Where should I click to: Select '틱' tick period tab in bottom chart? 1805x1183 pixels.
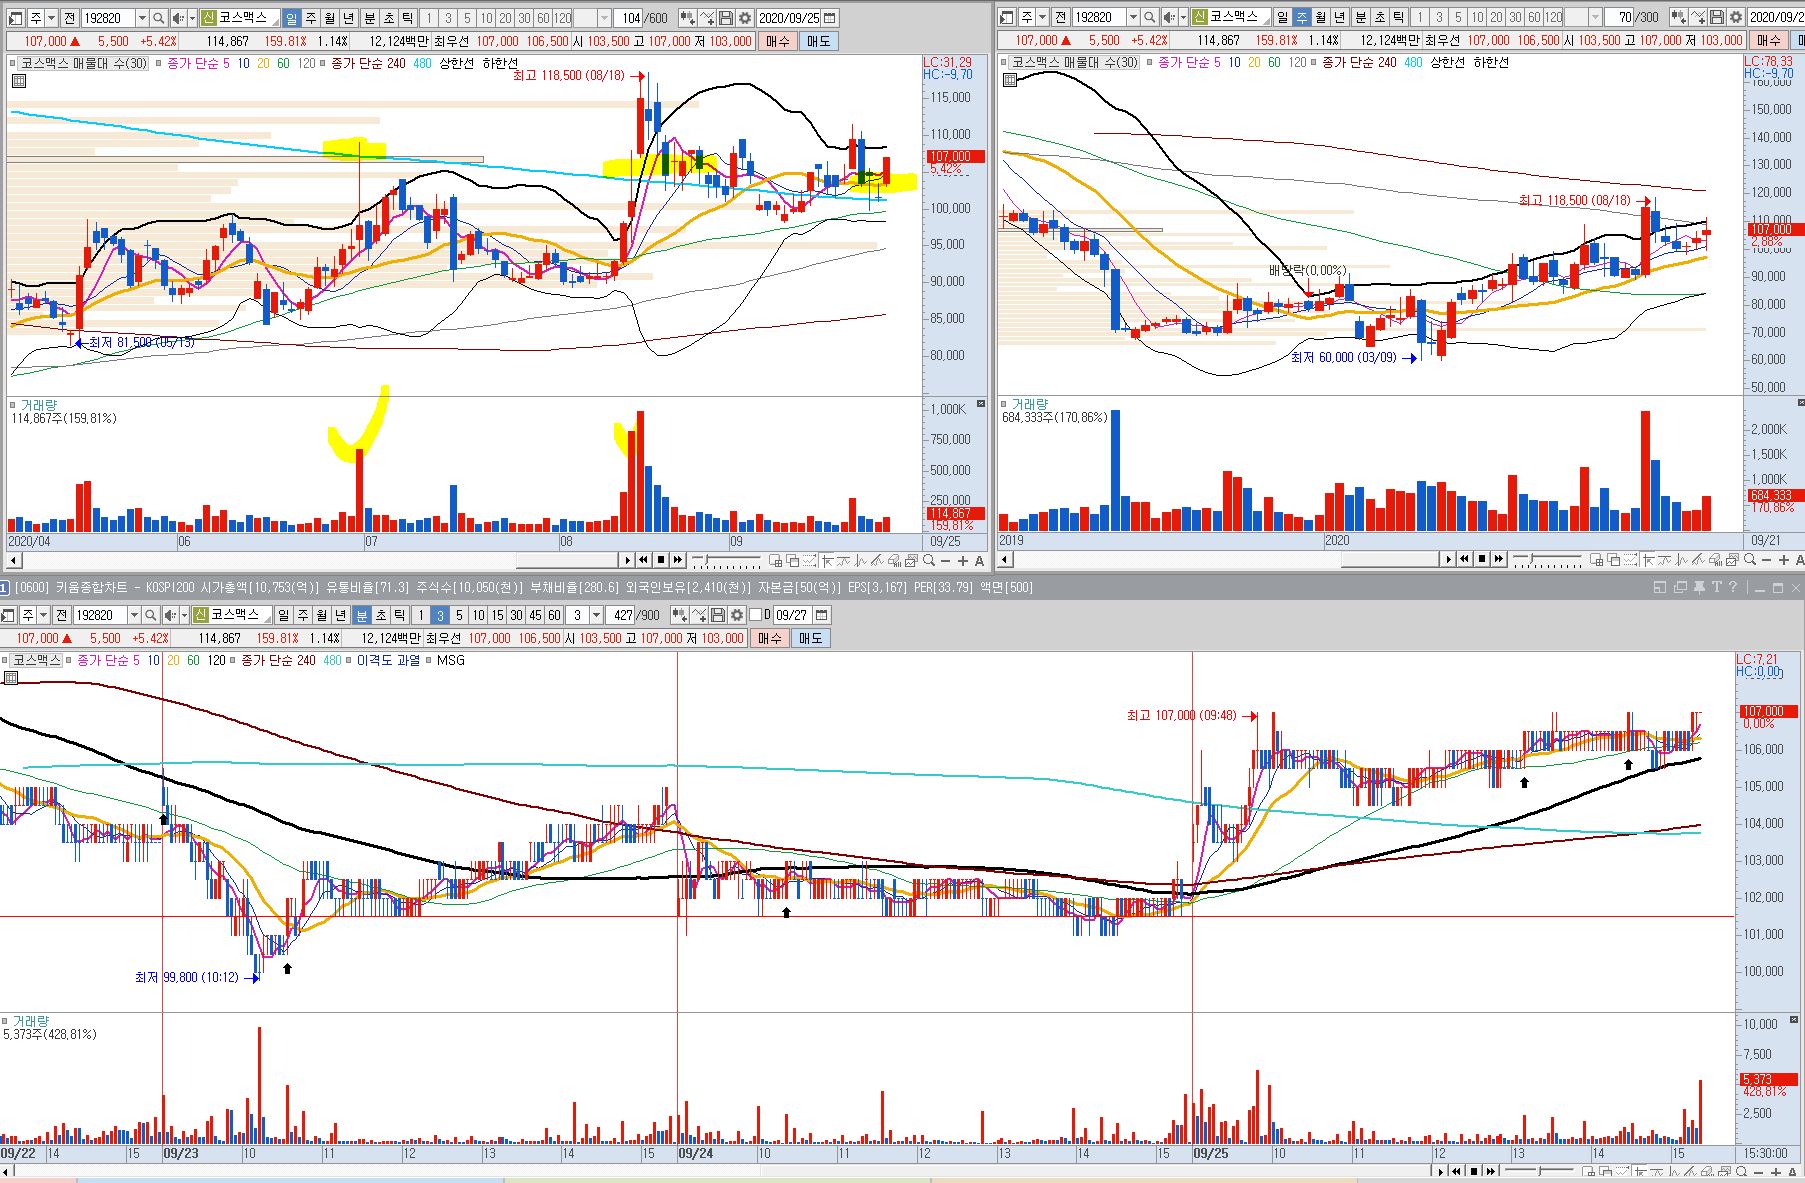click(400, 615)
